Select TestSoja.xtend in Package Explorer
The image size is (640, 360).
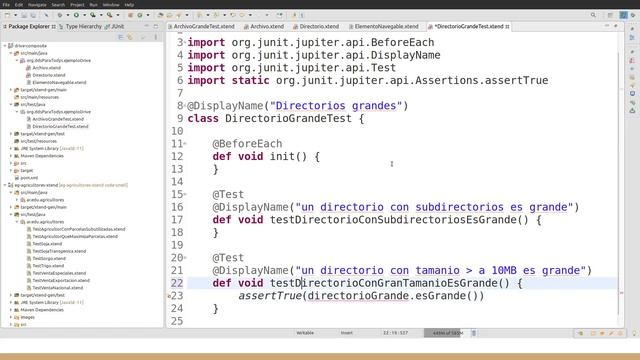[47, 244]
